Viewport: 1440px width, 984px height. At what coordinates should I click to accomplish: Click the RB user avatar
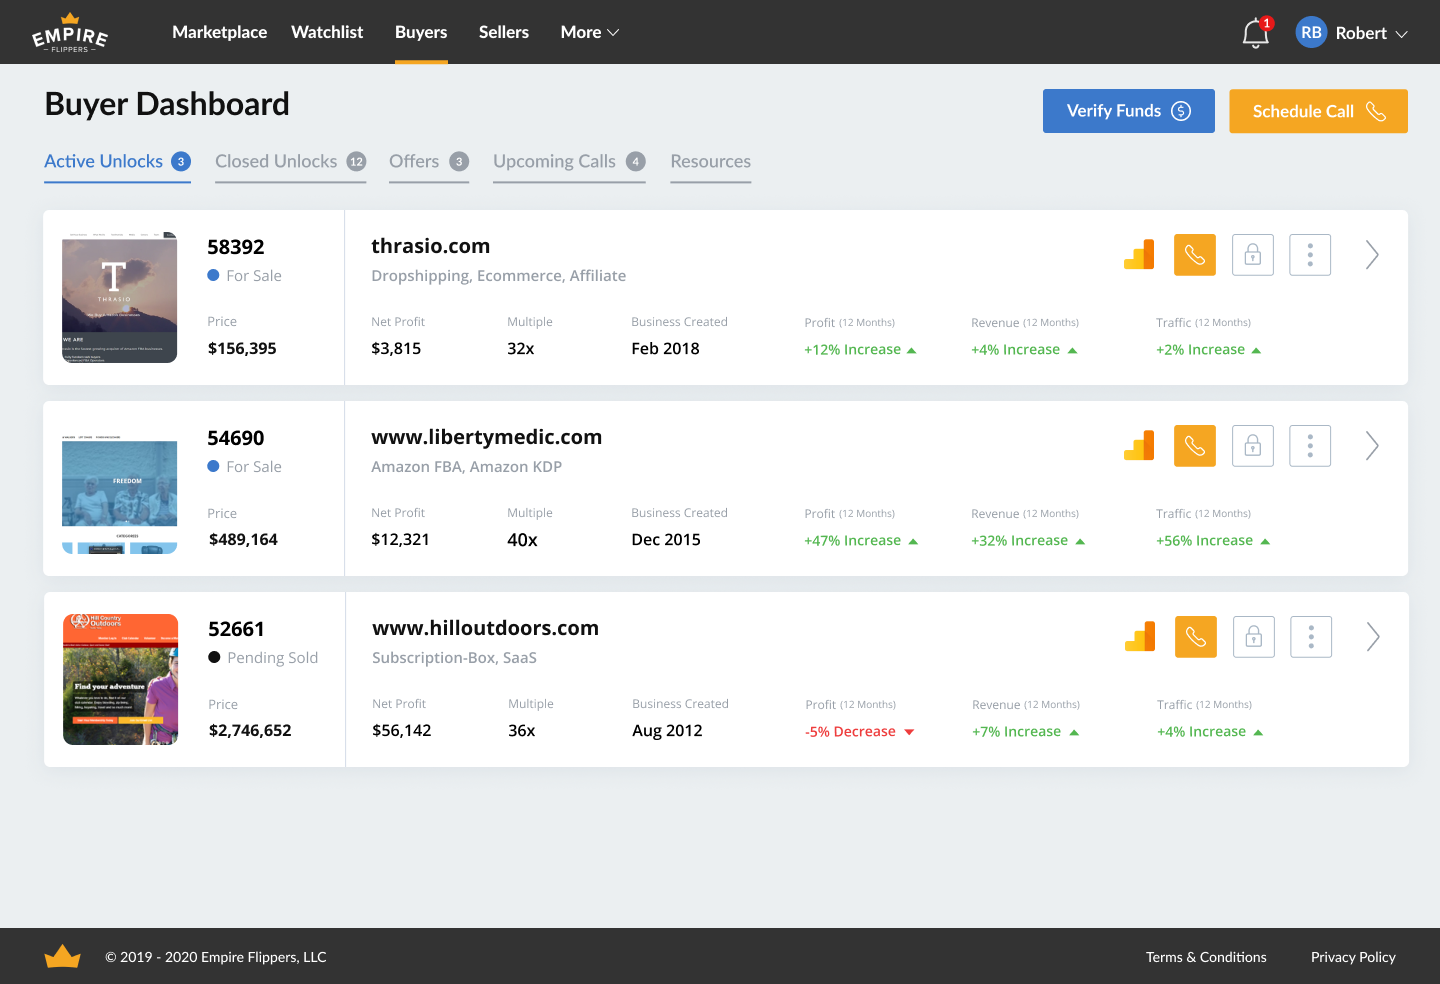click(x=1311, y=33)
